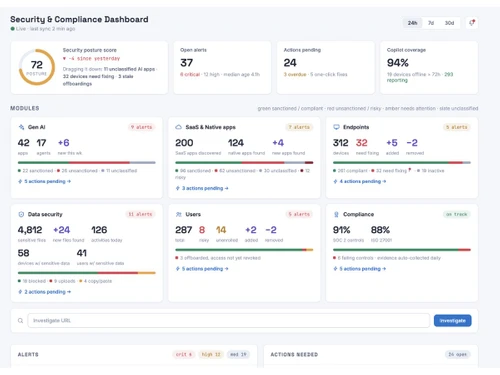Open the notifications bell icon
Viewport: 500px width, 375px height.
(472, 23)
